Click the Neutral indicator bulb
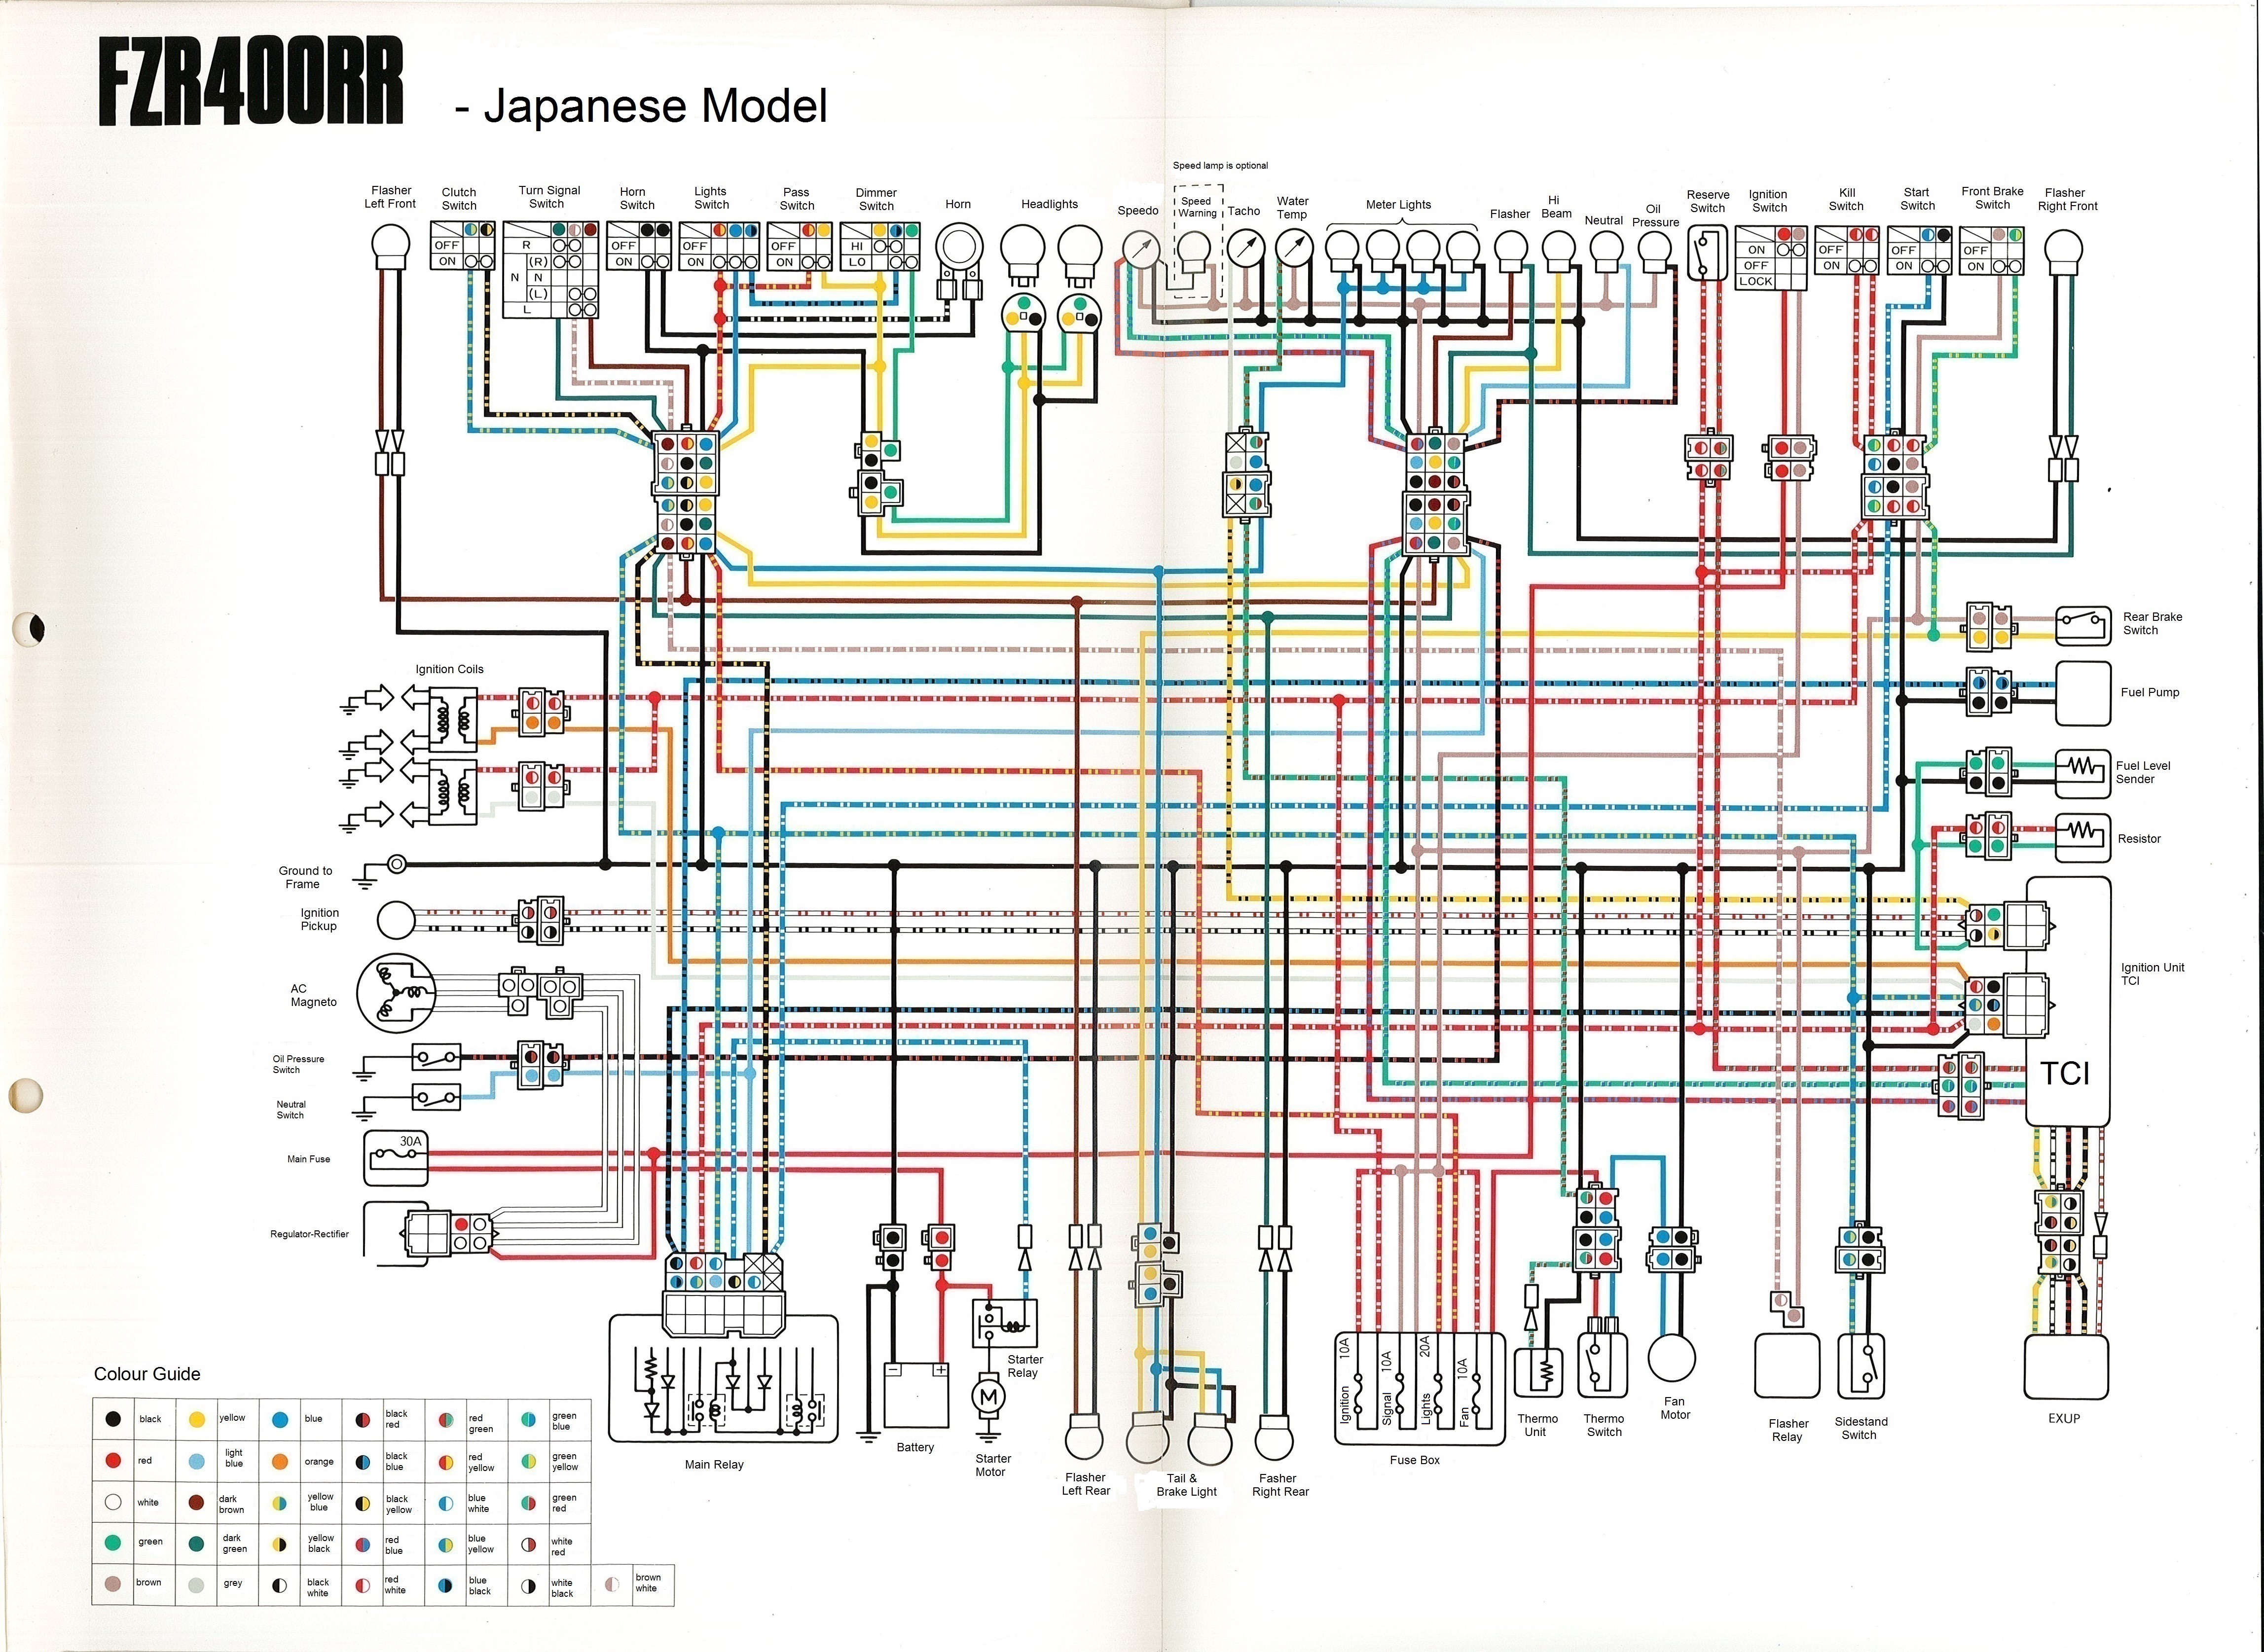 coord(1606,251)
